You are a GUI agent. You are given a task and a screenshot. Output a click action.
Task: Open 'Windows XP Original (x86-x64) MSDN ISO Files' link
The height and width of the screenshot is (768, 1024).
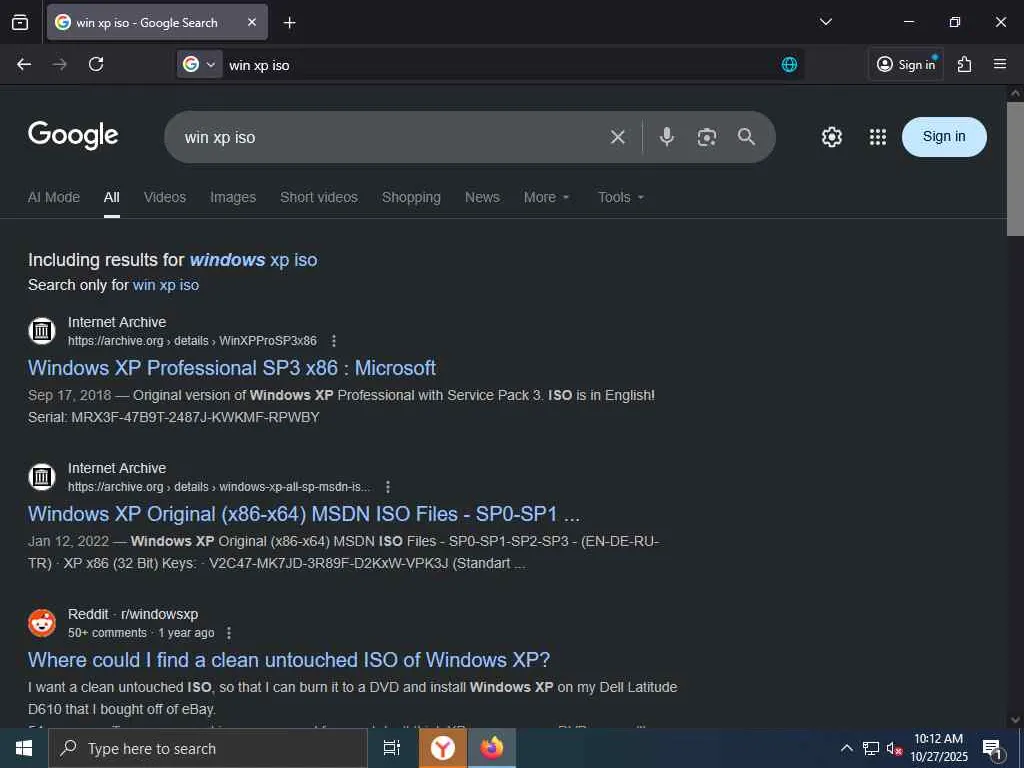[x=304, y=514]
